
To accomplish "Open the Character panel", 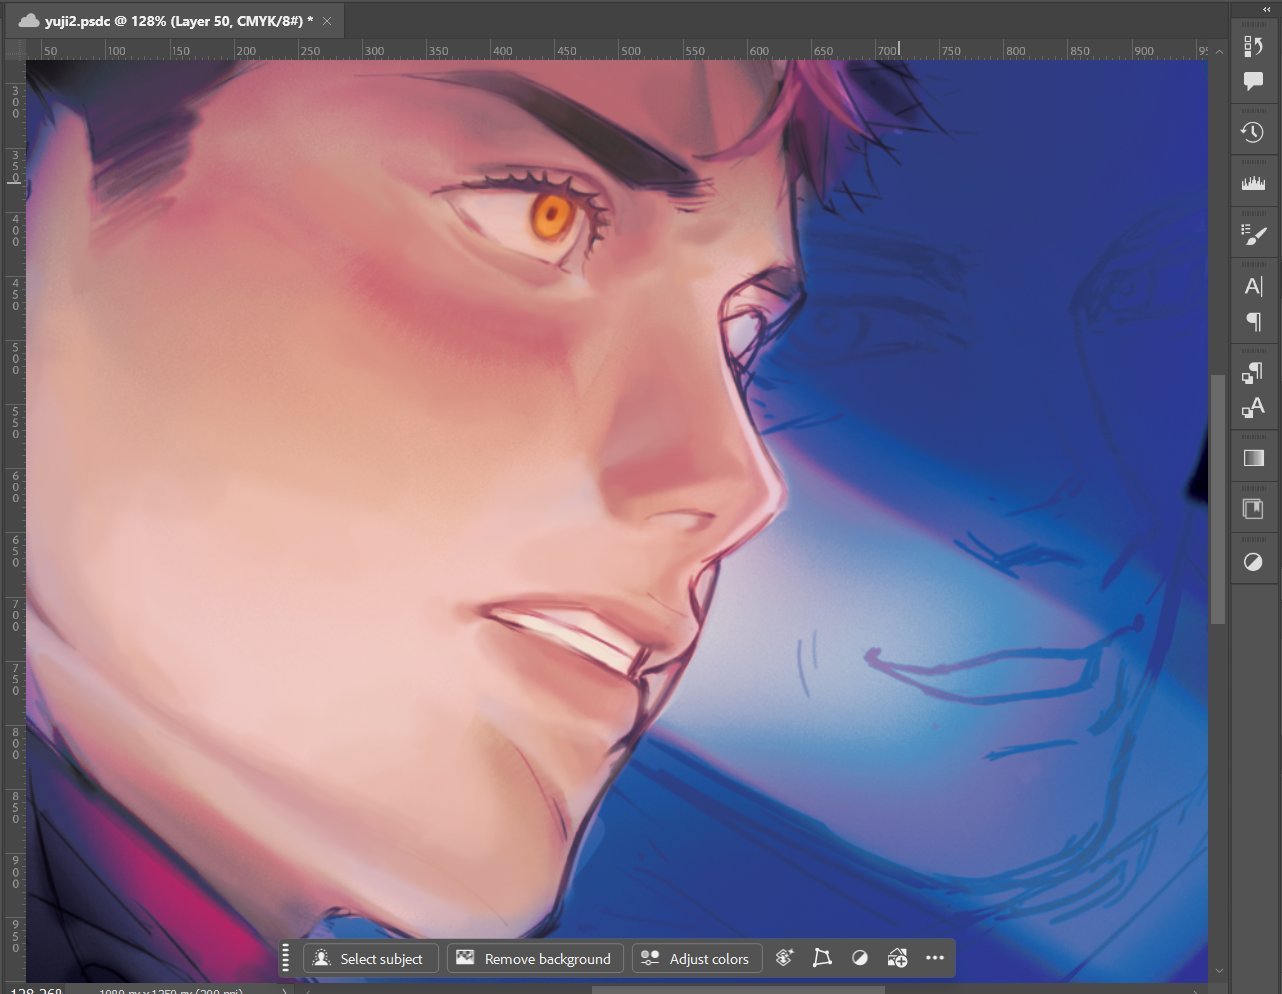I will pyautogui.click(x=1253, y=287).
